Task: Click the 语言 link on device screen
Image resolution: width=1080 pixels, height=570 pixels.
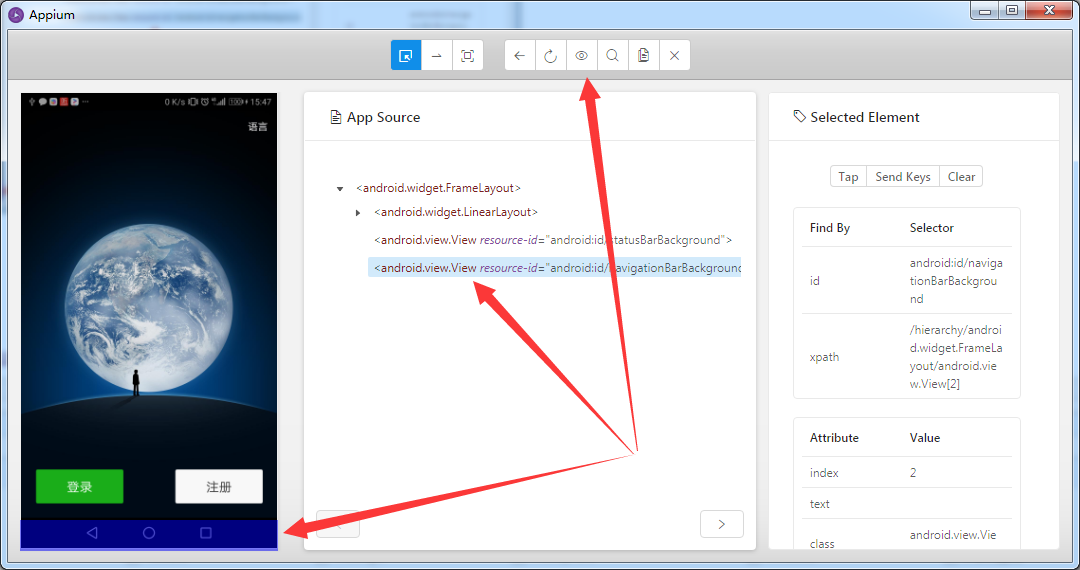Action: [257, 127]
